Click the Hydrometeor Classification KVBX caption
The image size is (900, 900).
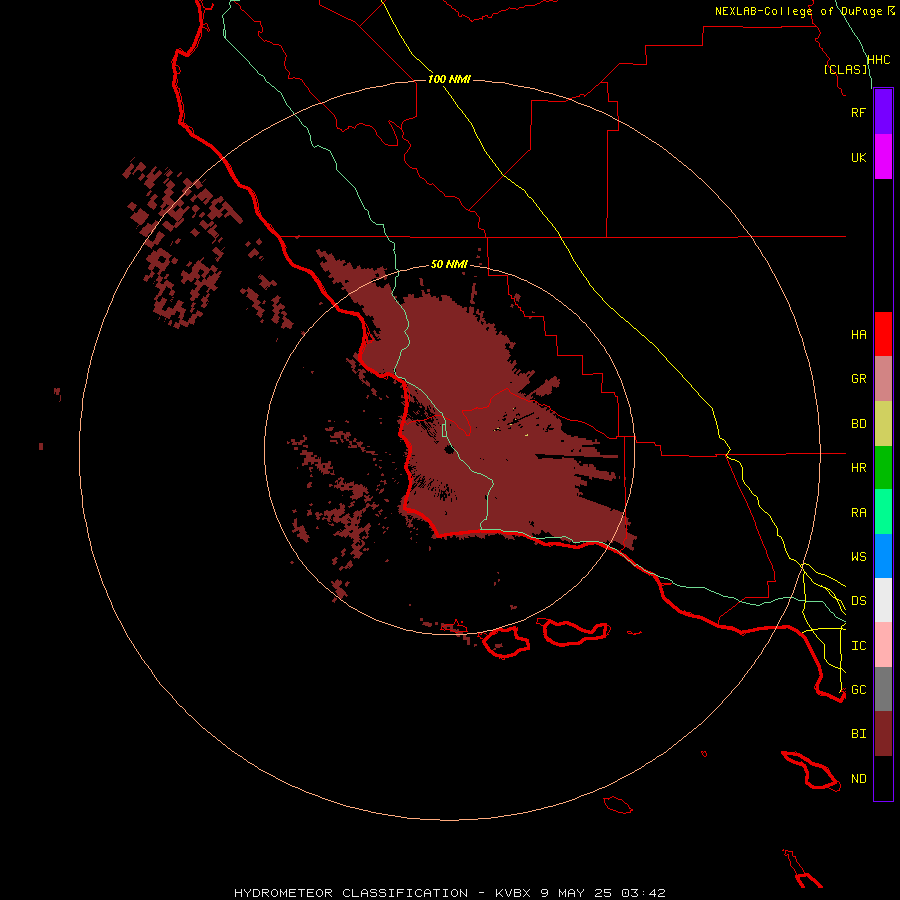point(449,893)
